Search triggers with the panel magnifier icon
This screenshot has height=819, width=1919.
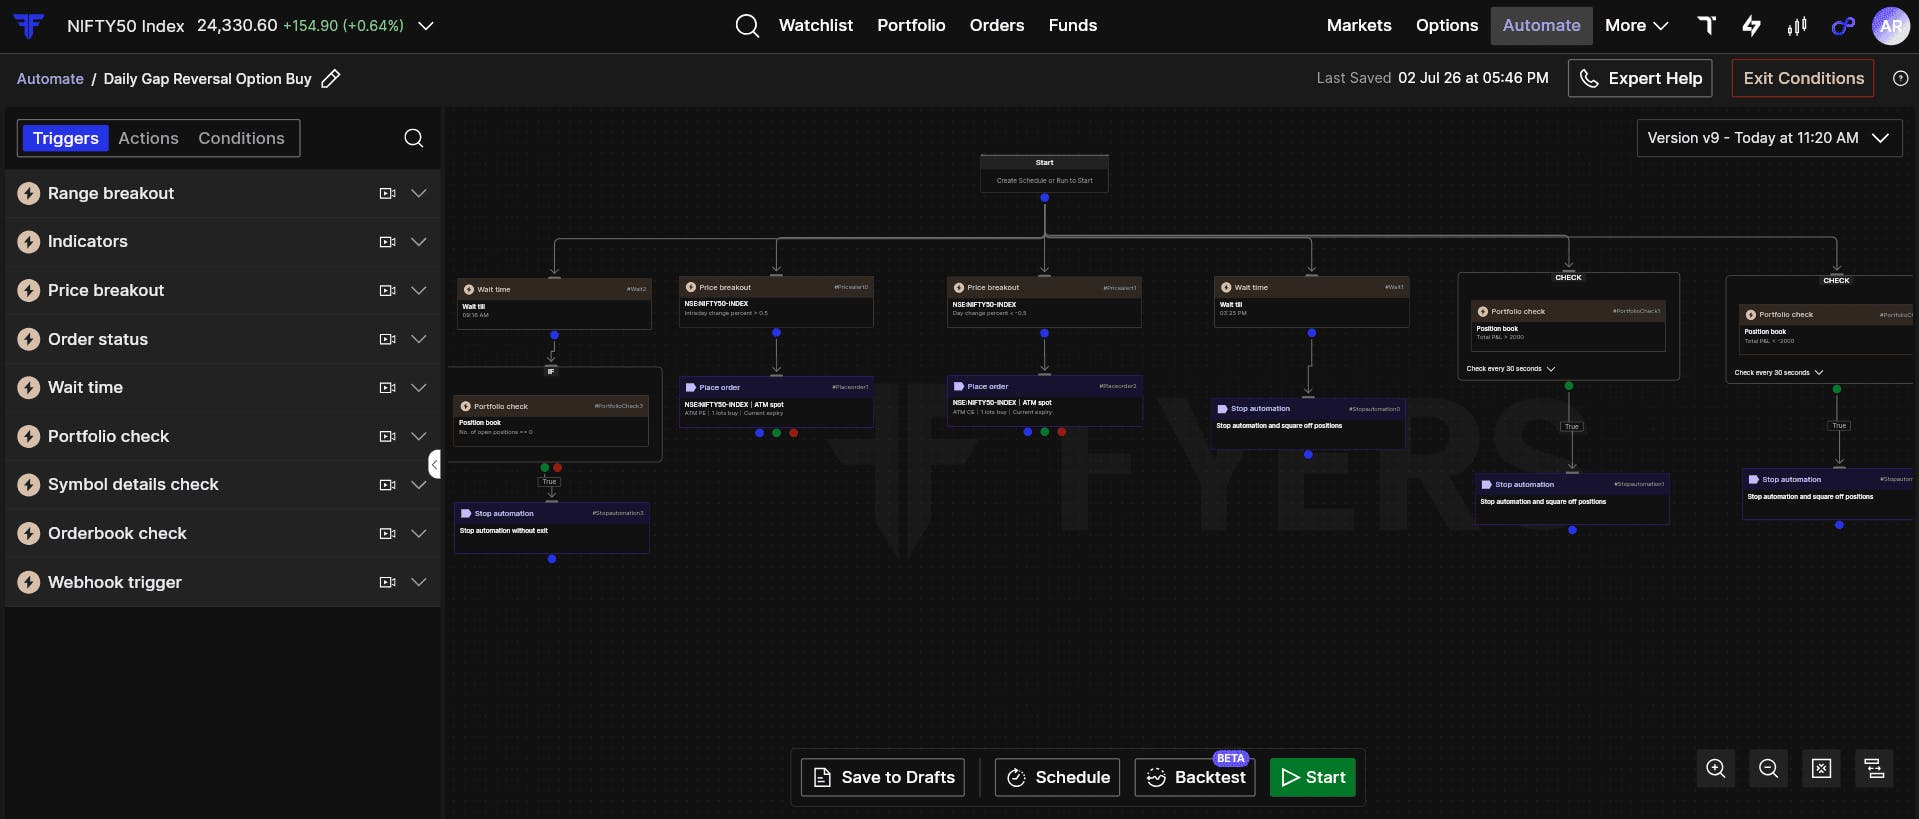tap(414, 138)
